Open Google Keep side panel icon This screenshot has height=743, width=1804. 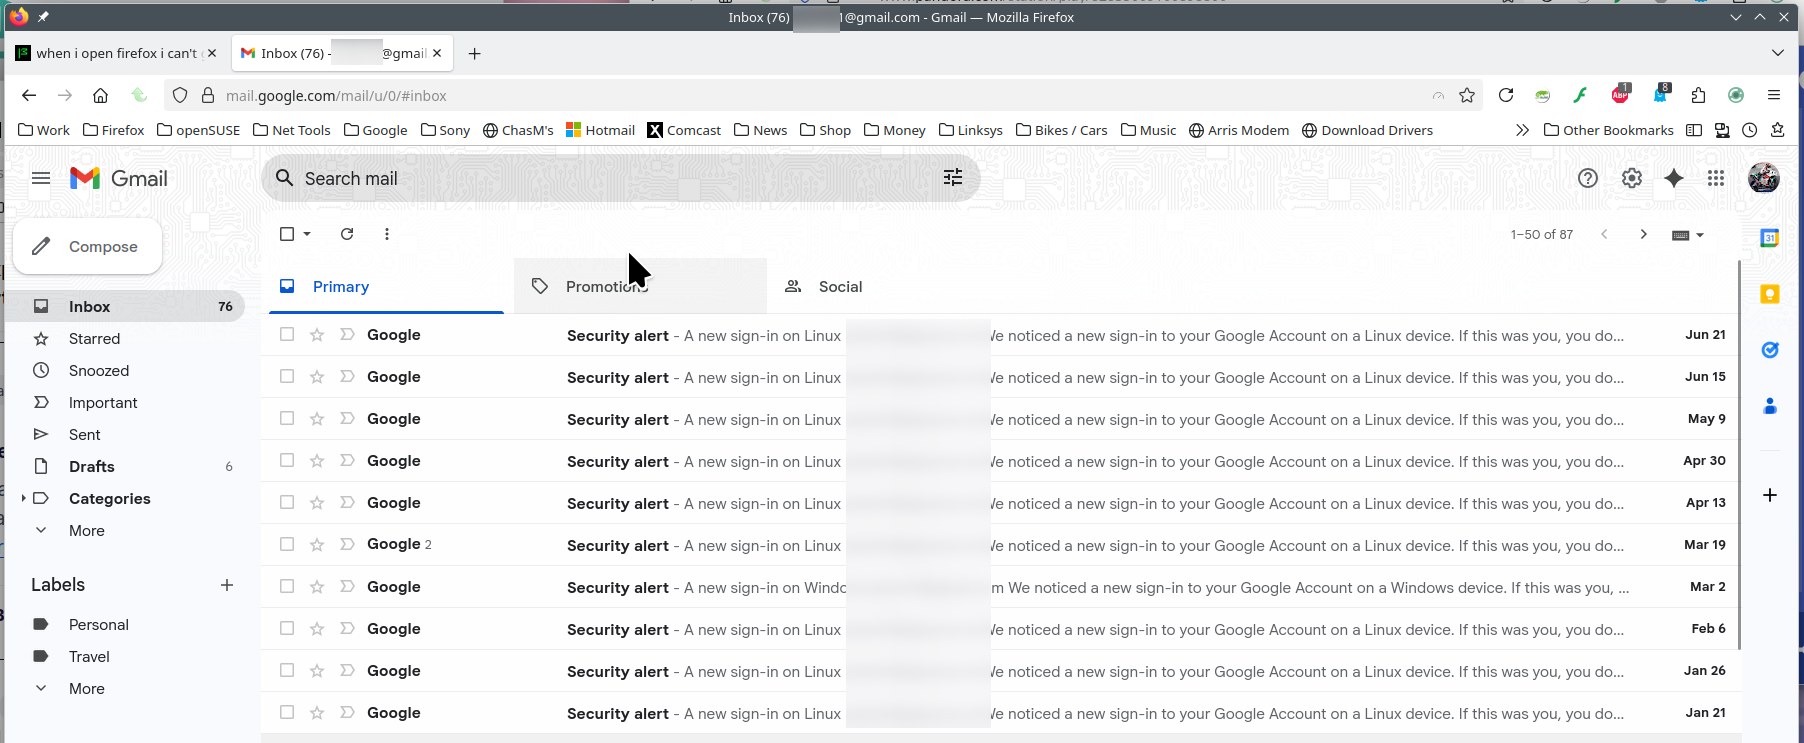(1770, 294)
